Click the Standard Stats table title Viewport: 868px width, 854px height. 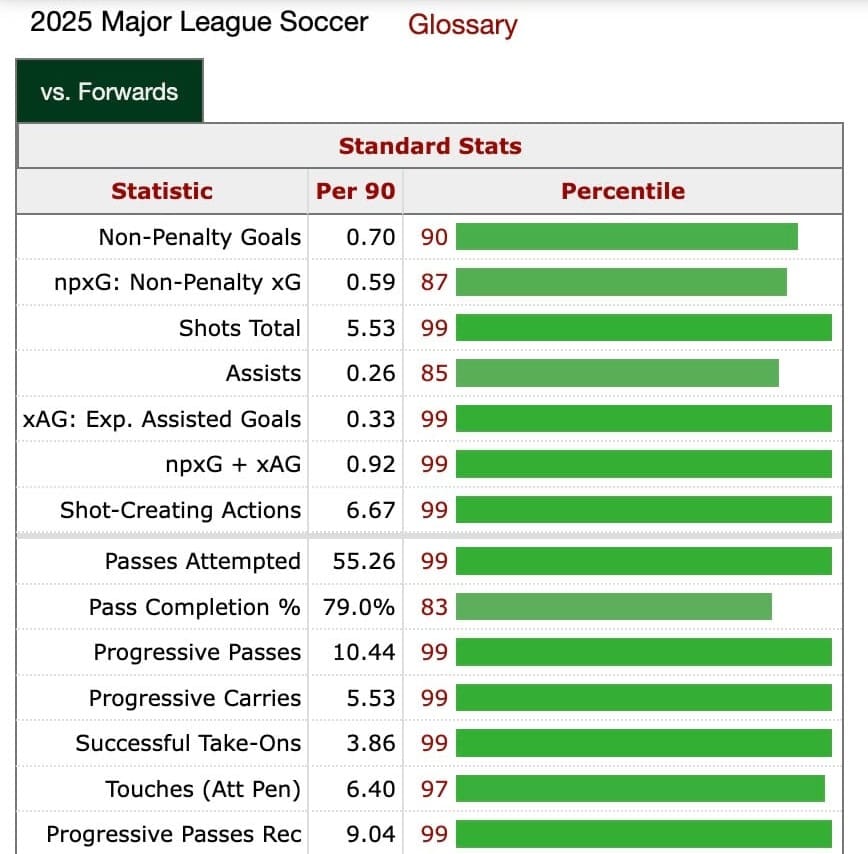(430, 146)
